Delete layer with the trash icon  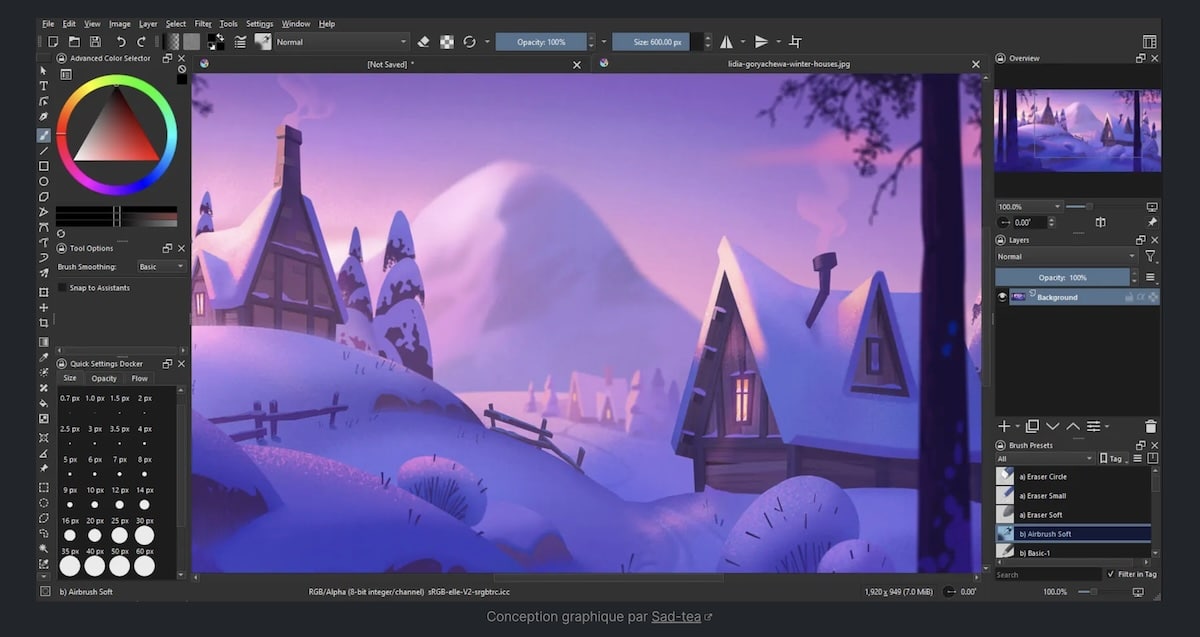pyautogui.click(x=1150, y=426)
